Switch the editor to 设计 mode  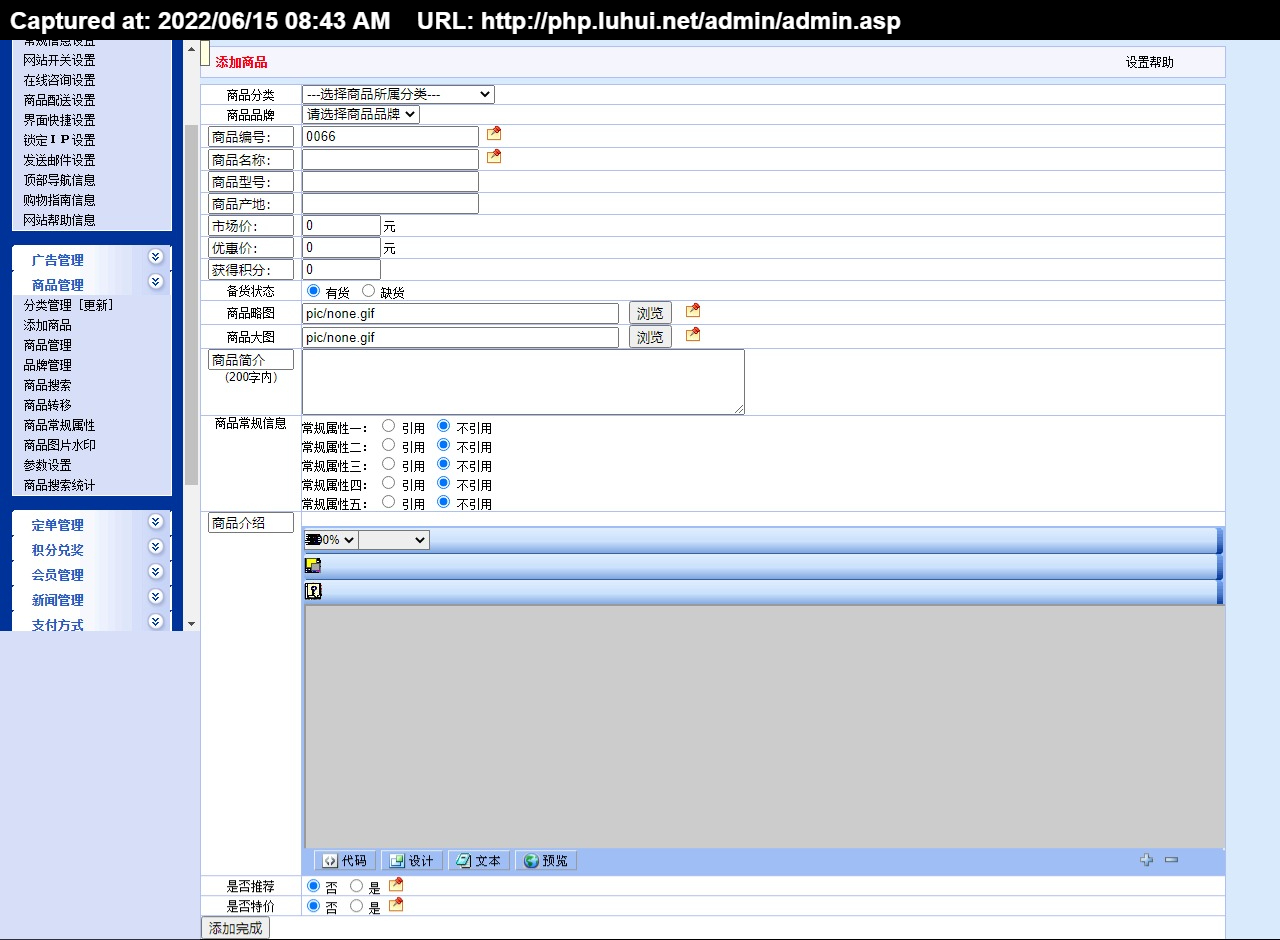click(x=412, y=861)
